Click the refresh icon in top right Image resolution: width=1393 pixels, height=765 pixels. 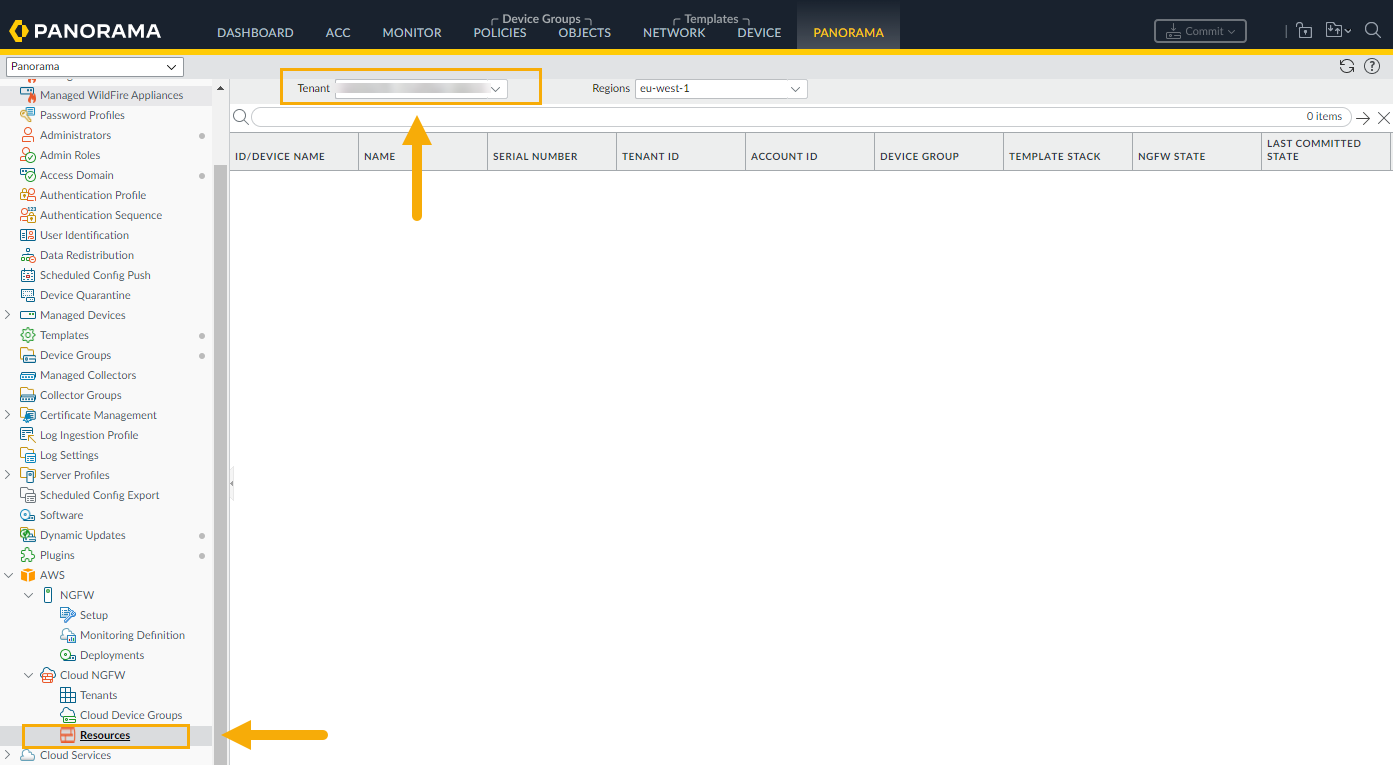[x=1347, y=66]
